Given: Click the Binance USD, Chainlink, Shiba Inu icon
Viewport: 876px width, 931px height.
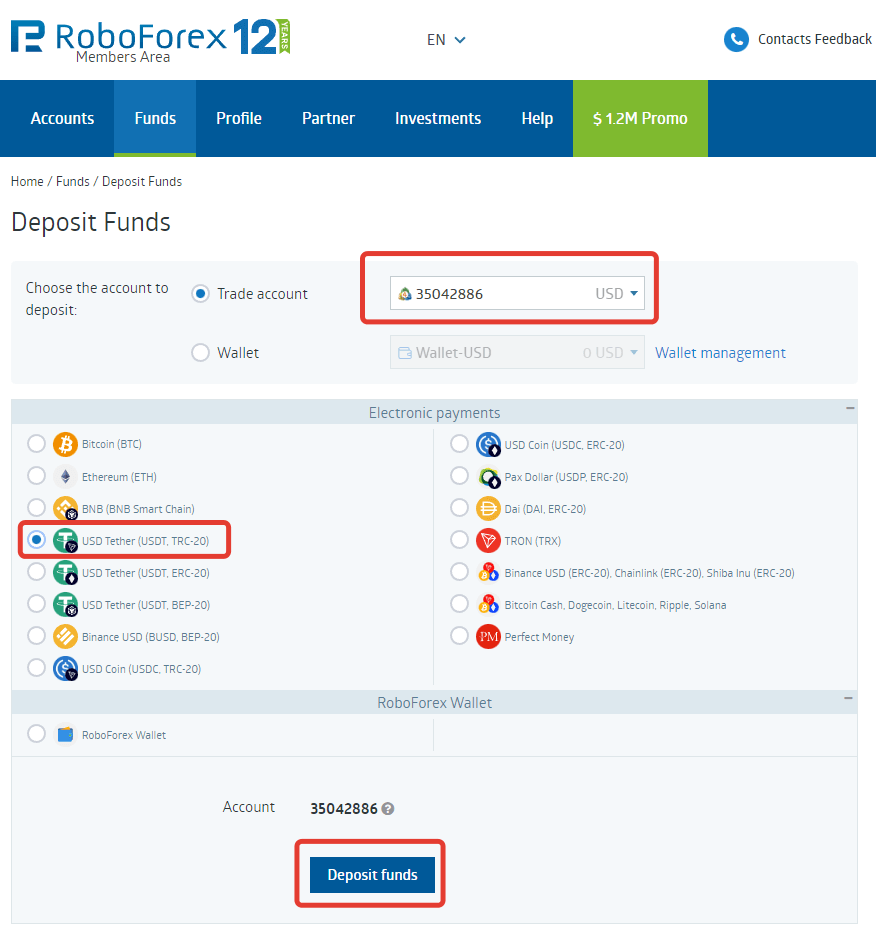Looking at the screenshot, I should (x=488, y=572).
